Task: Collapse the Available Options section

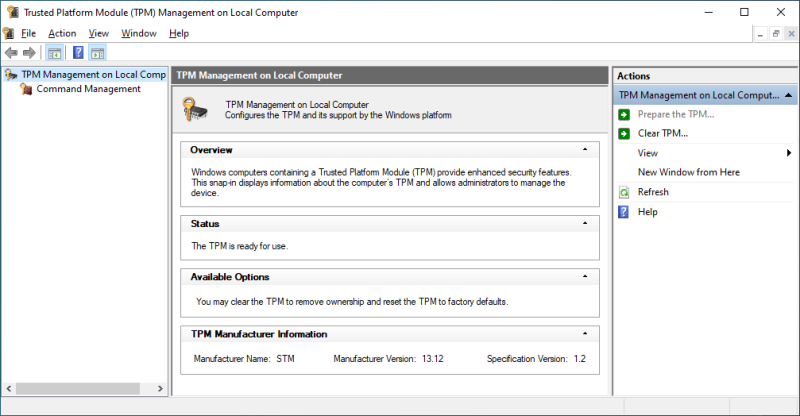Action: (x=585, y=276)
